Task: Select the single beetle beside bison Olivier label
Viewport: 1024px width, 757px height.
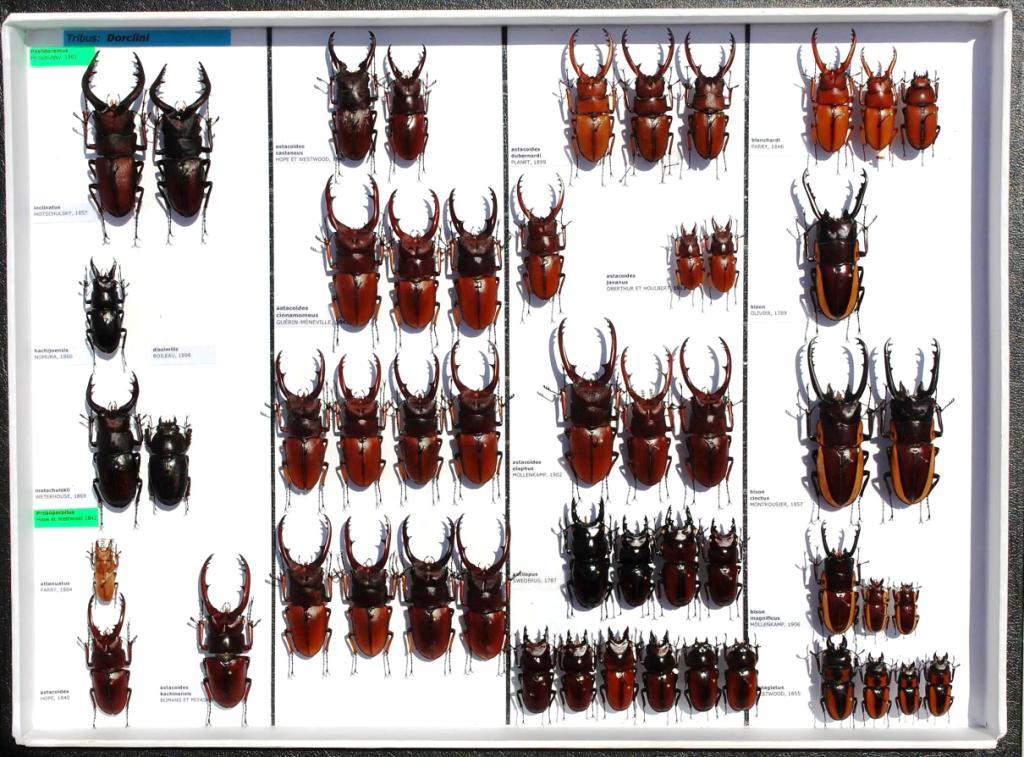Action: [x=835, y=252]
